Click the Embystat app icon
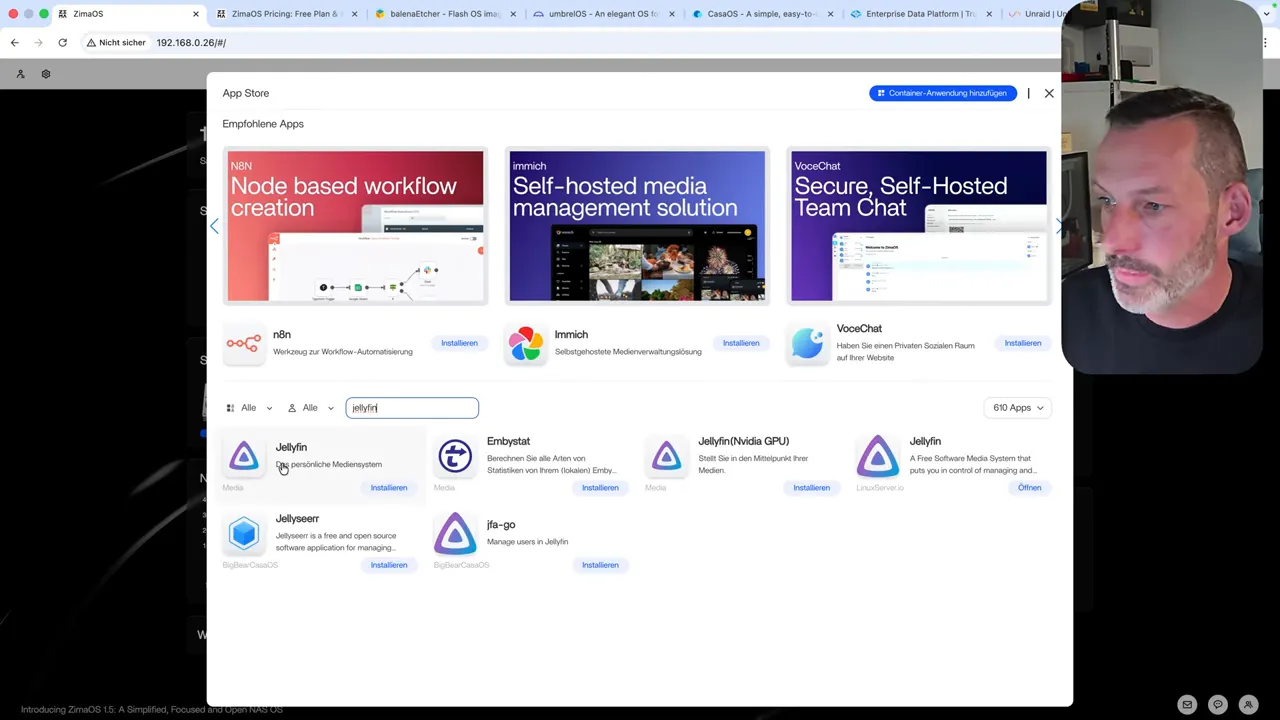 [x=455, y=456]
